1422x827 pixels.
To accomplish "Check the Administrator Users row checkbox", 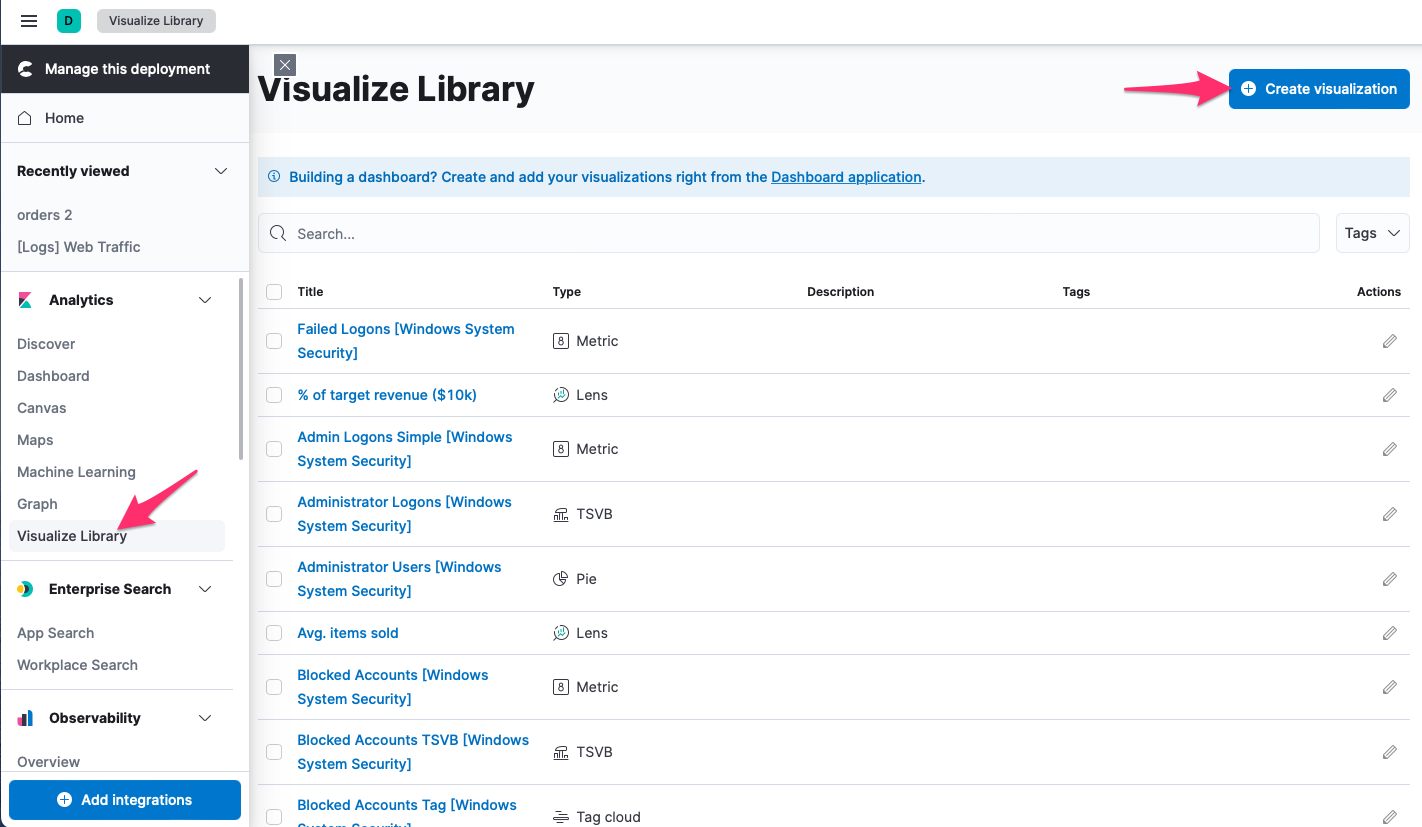I will [x=273, y=579].
